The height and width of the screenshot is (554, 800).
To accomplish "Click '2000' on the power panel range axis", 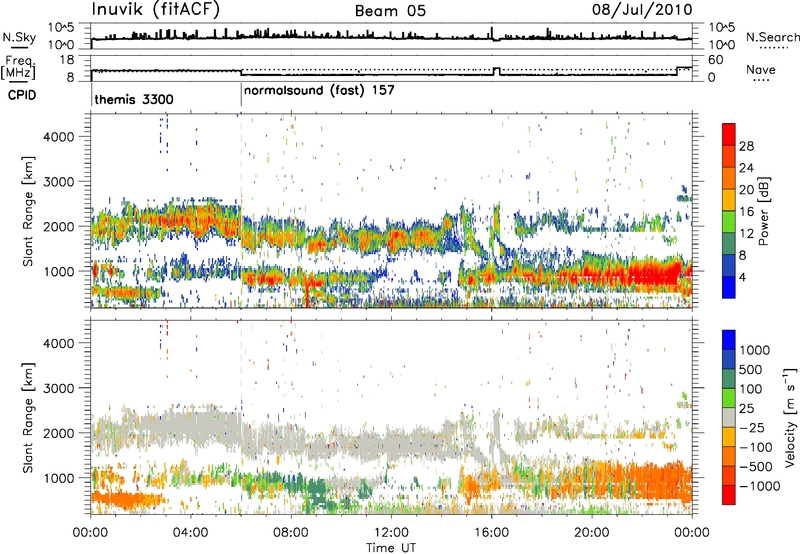I will click(58, 226).
